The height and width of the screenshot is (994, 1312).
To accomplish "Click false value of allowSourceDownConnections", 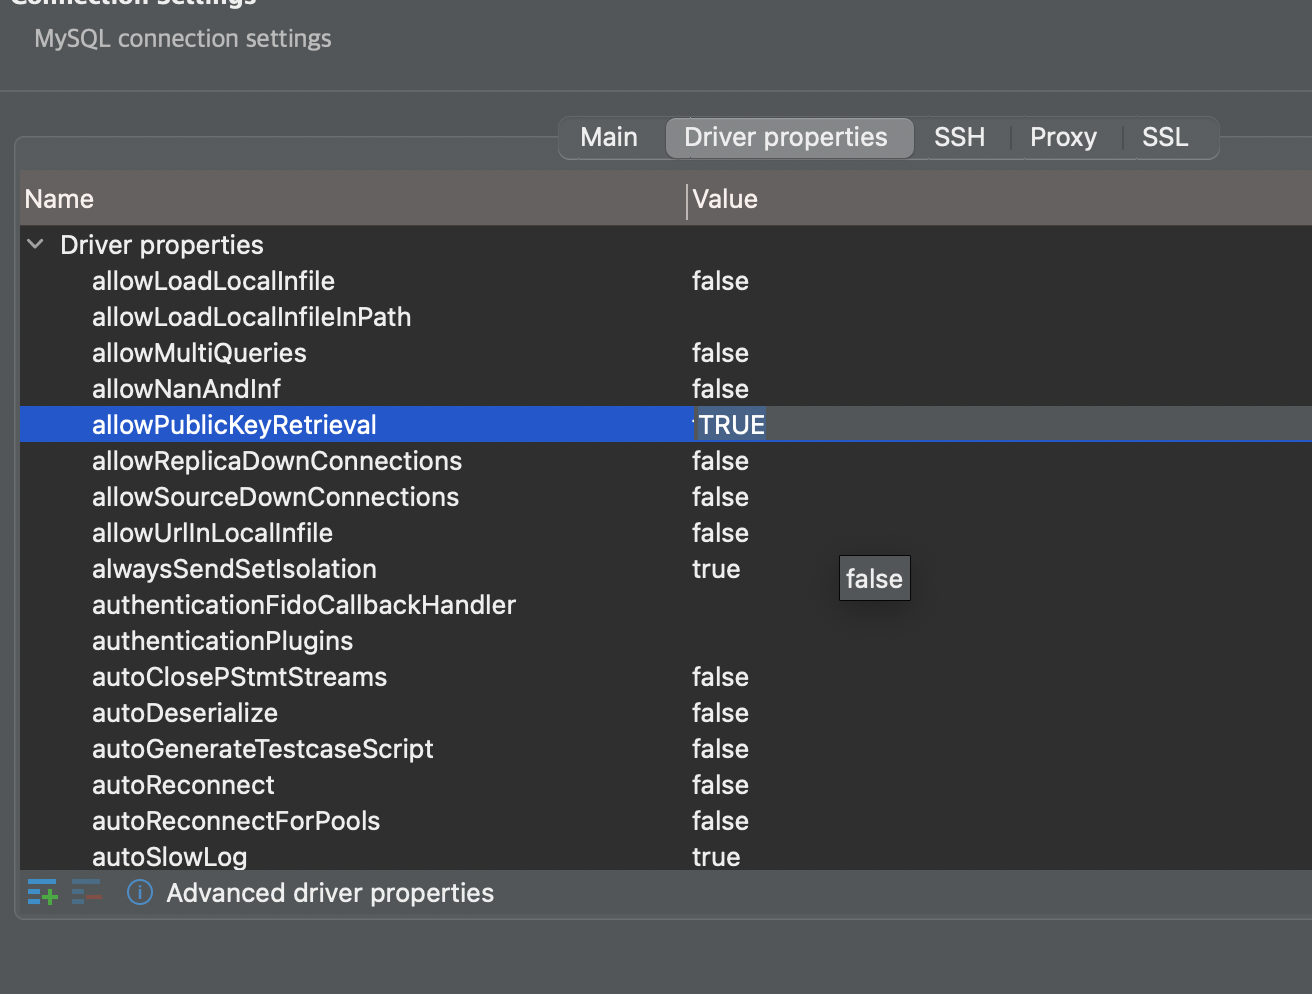I will click(720, 497).
